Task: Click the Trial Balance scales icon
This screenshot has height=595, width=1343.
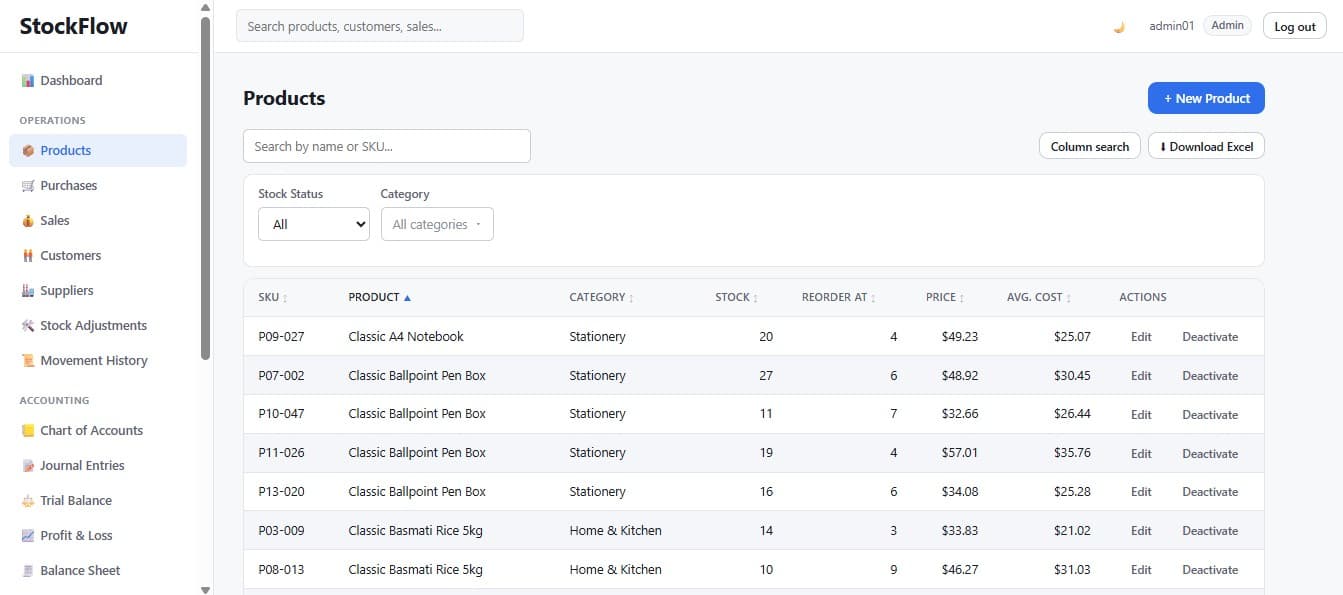Action: coord(28,500)
